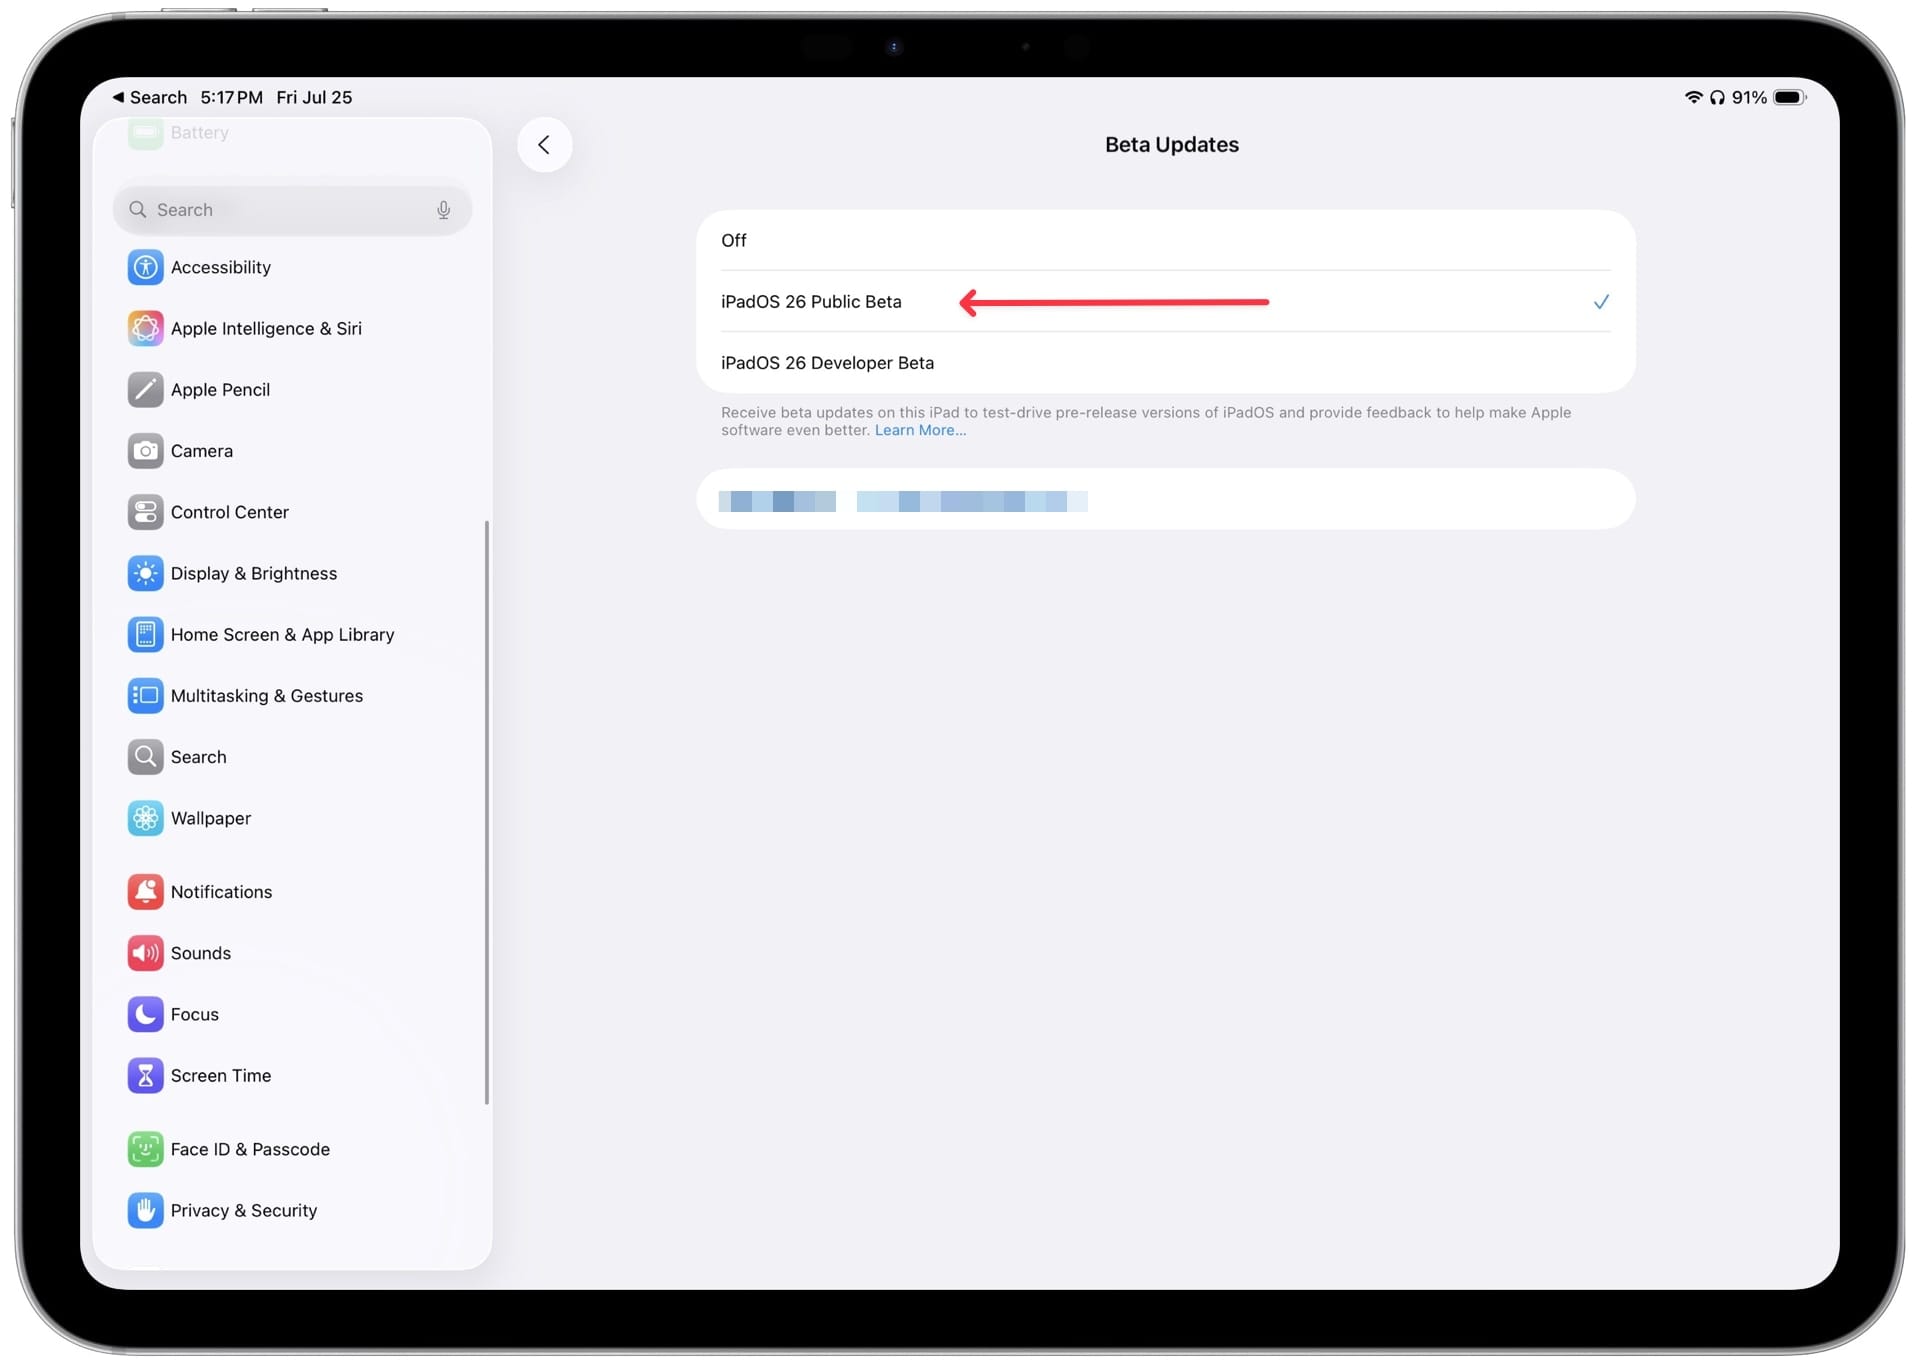The height and width of the screenshot is (1367, 1920).
Task: Go back with the chevron button
Action: 544,145
